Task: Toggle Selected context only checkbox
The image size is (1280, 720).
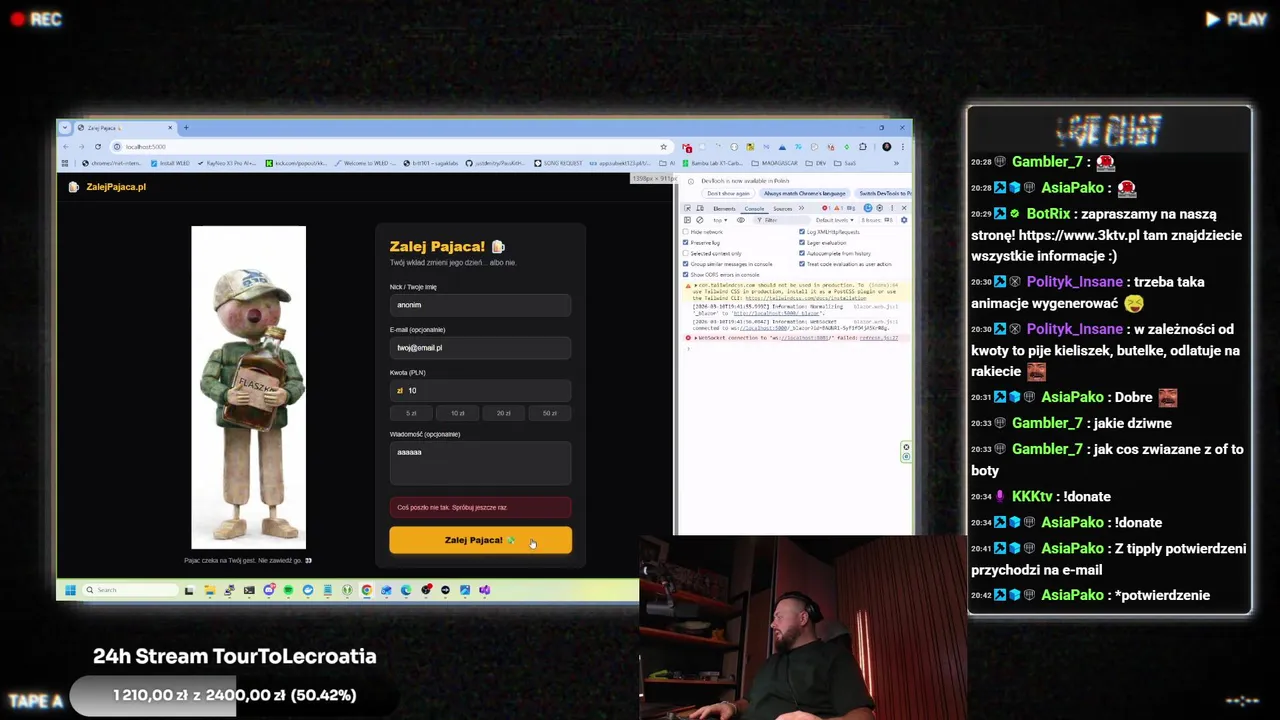Action: (685, 253)
